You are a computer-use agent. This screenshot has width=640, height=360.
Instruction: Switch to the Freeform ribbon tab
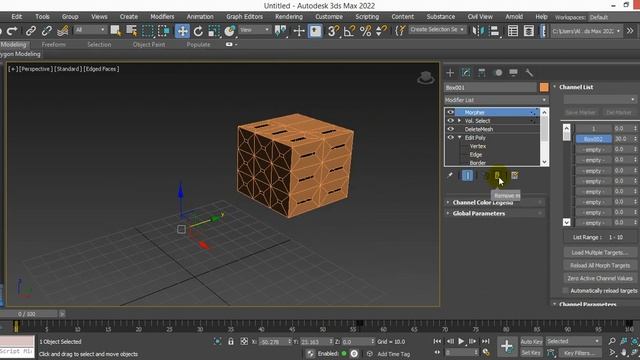53,44
